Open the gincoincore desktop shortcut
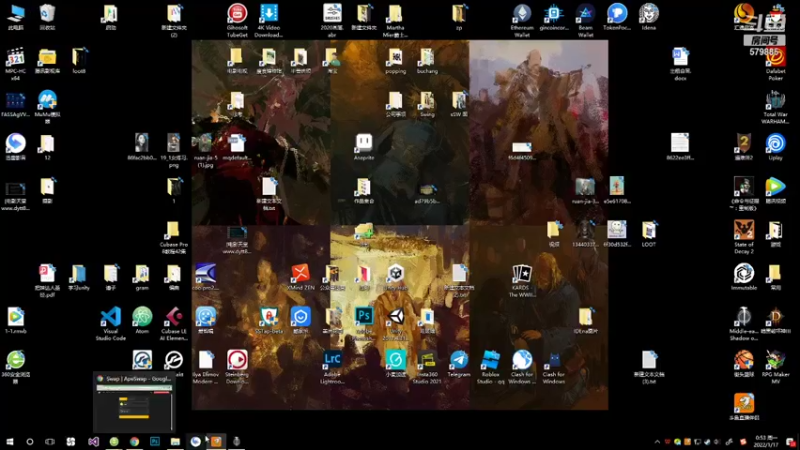This screenshot has width=800, height=450. pos(554,17)
